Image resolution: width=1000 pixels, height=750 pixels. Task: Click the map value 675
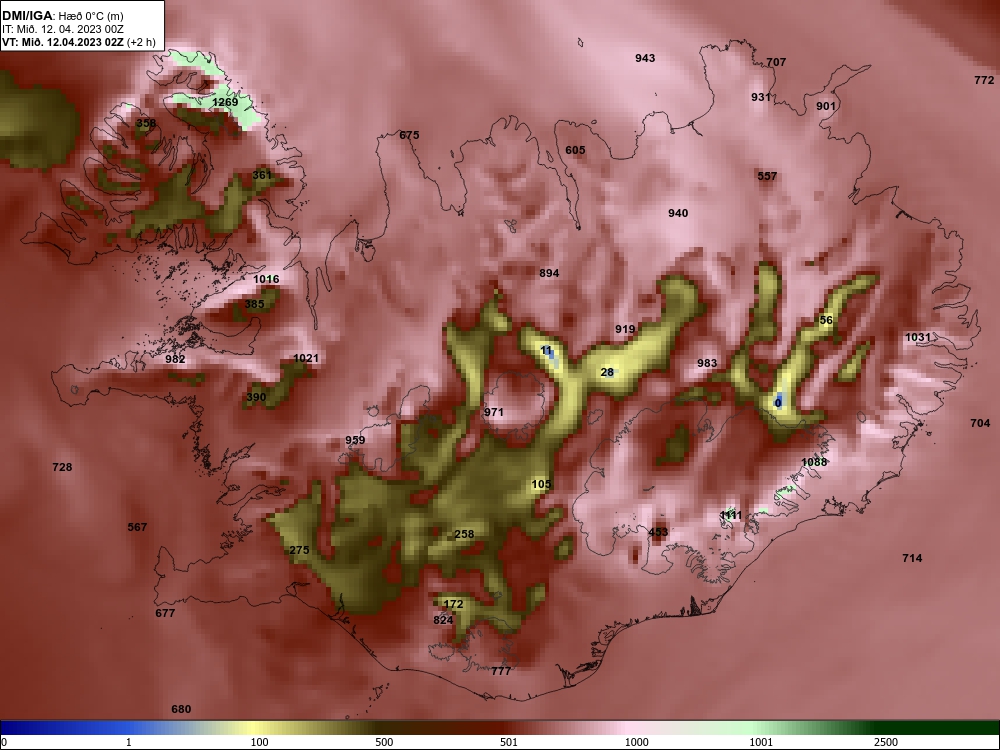coord(409,135)
